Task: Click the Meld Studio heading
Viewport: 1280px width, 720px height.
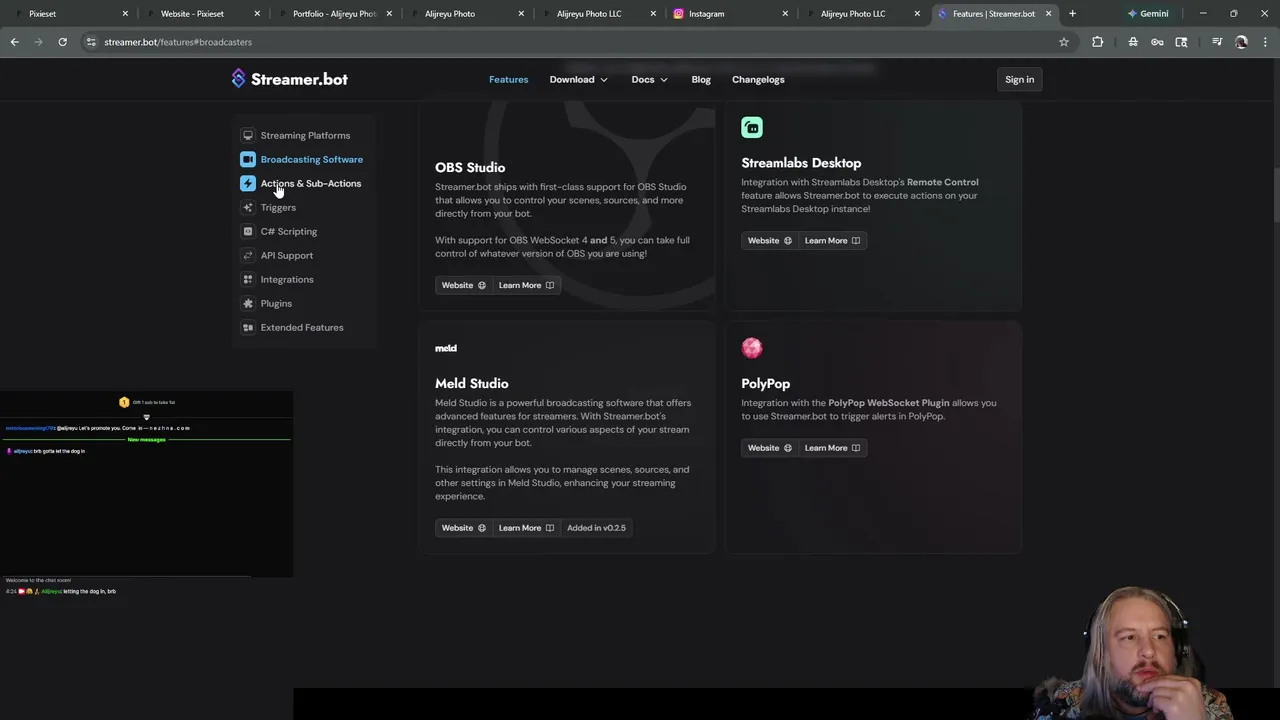Action: click(x=472, y=383)
